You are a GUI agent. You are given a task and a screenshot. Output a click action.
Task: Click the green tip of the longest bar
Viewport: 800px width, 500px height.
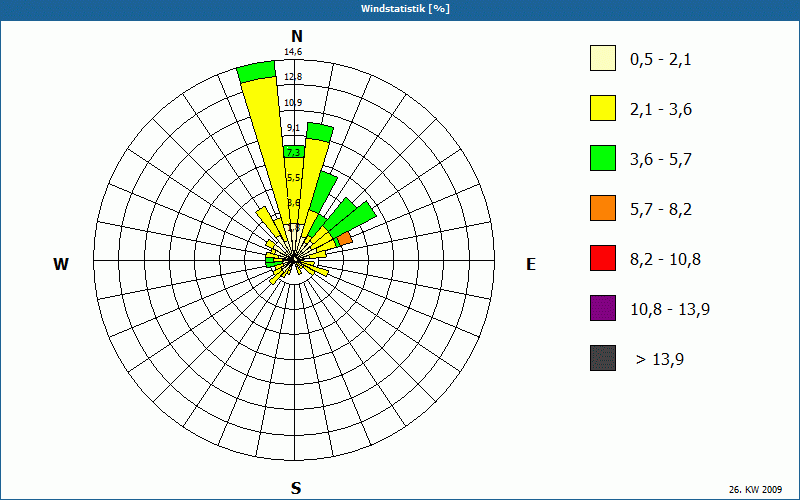[257, 71]
